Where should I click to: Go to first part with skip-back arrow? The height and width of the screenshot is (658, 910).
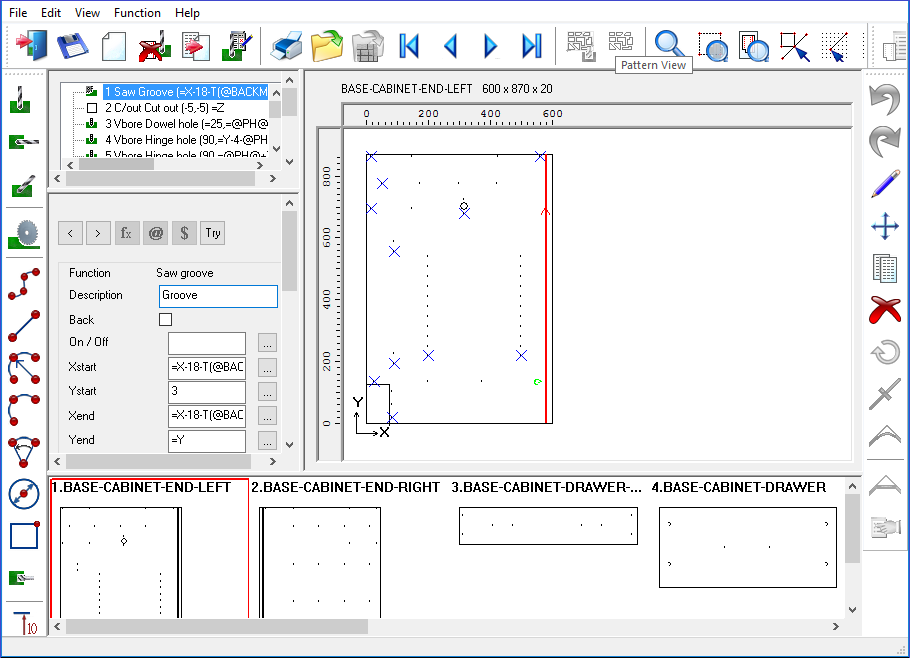(410, 46)
